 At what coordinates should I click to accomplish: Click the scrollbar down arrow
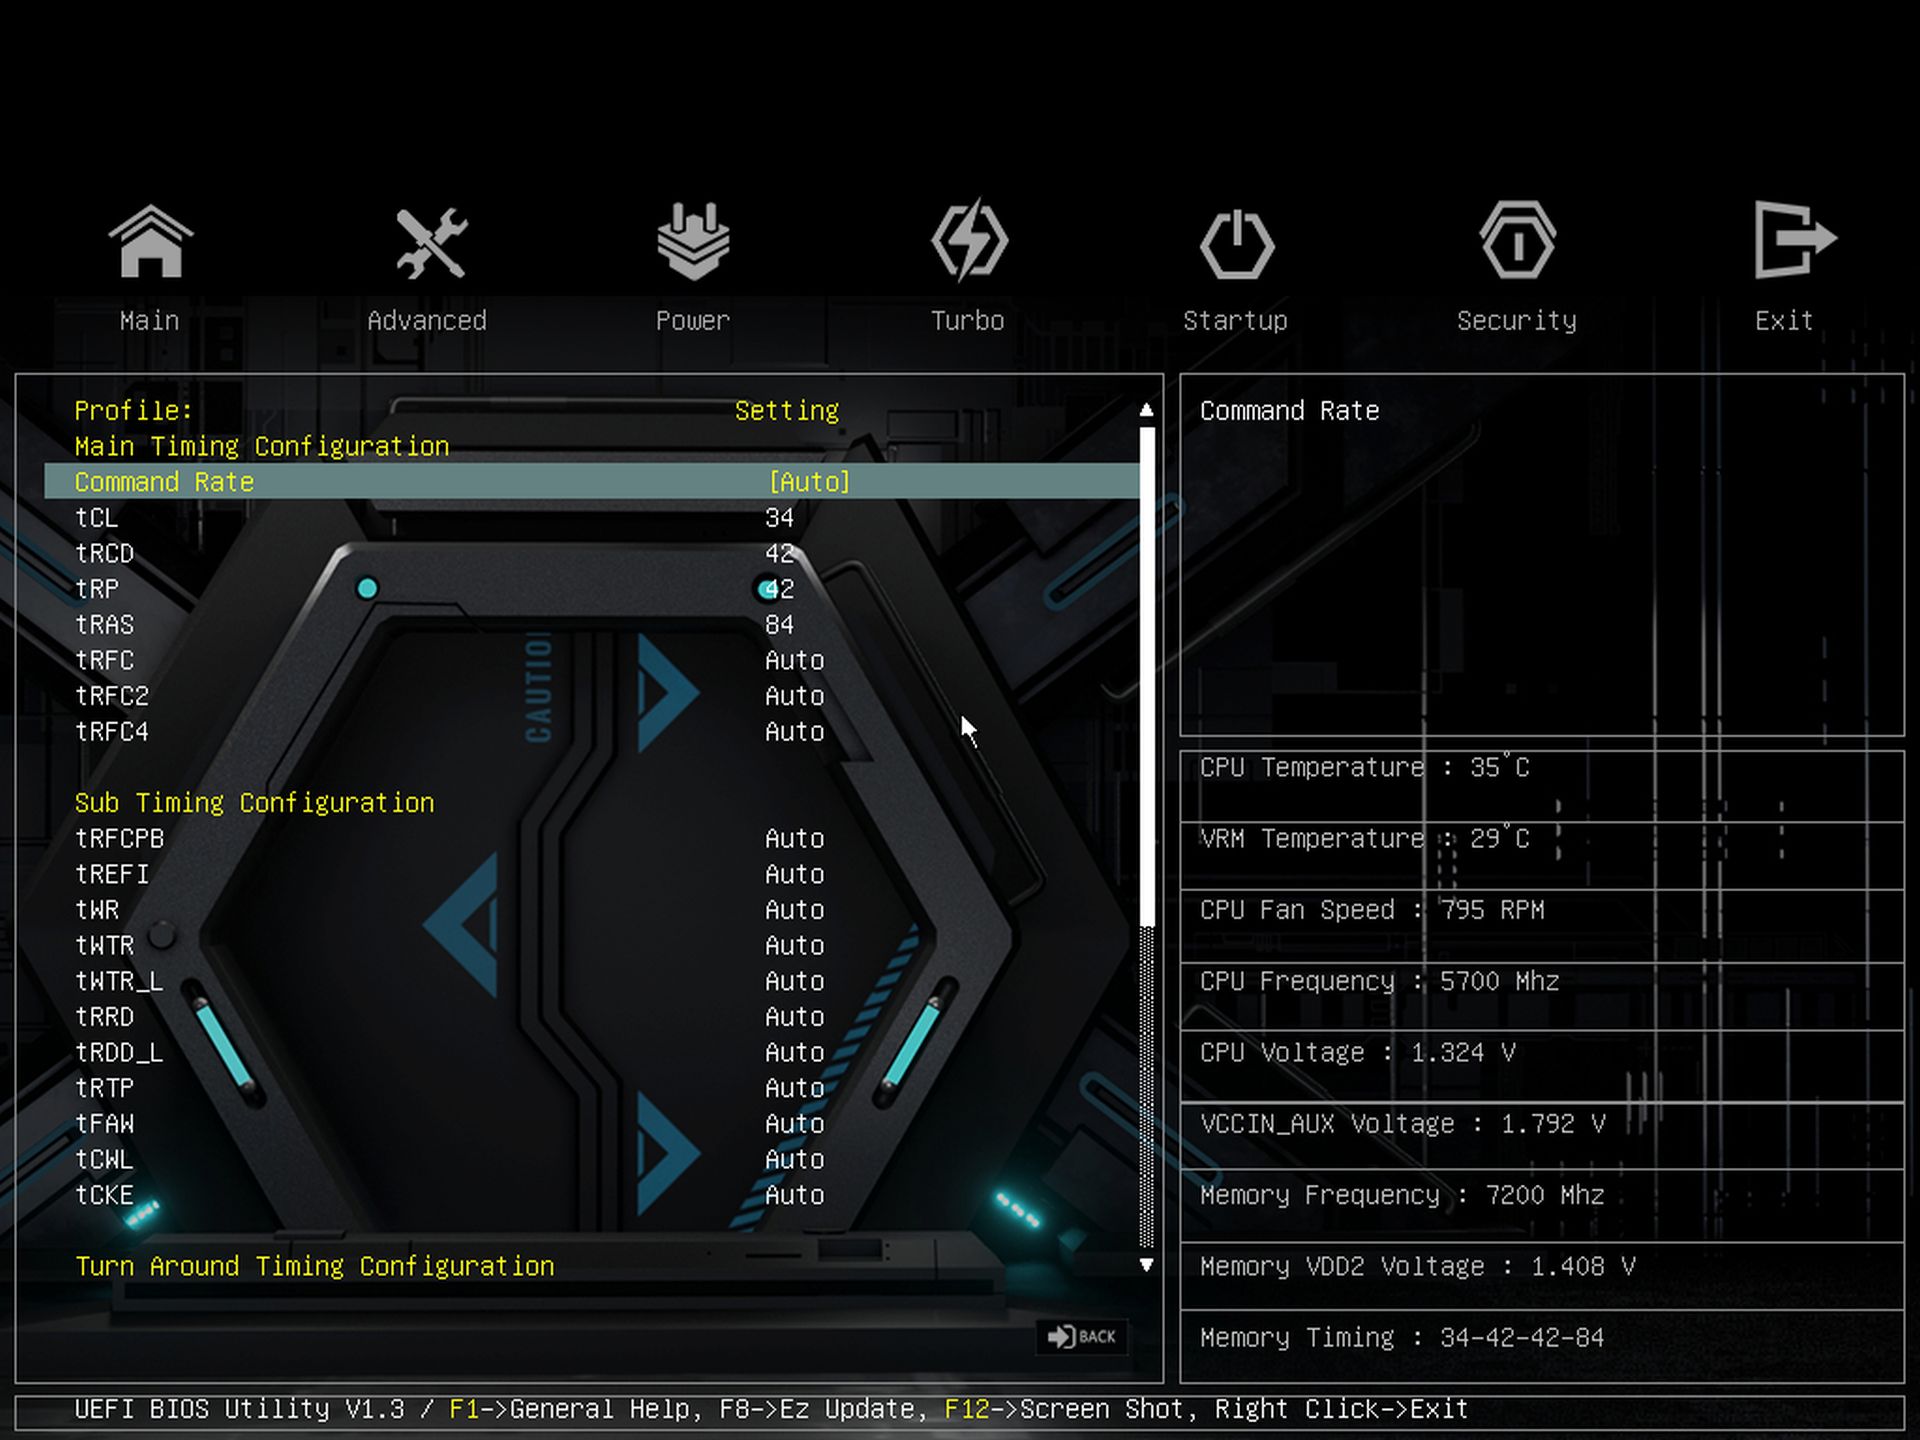[1147, 1265]
